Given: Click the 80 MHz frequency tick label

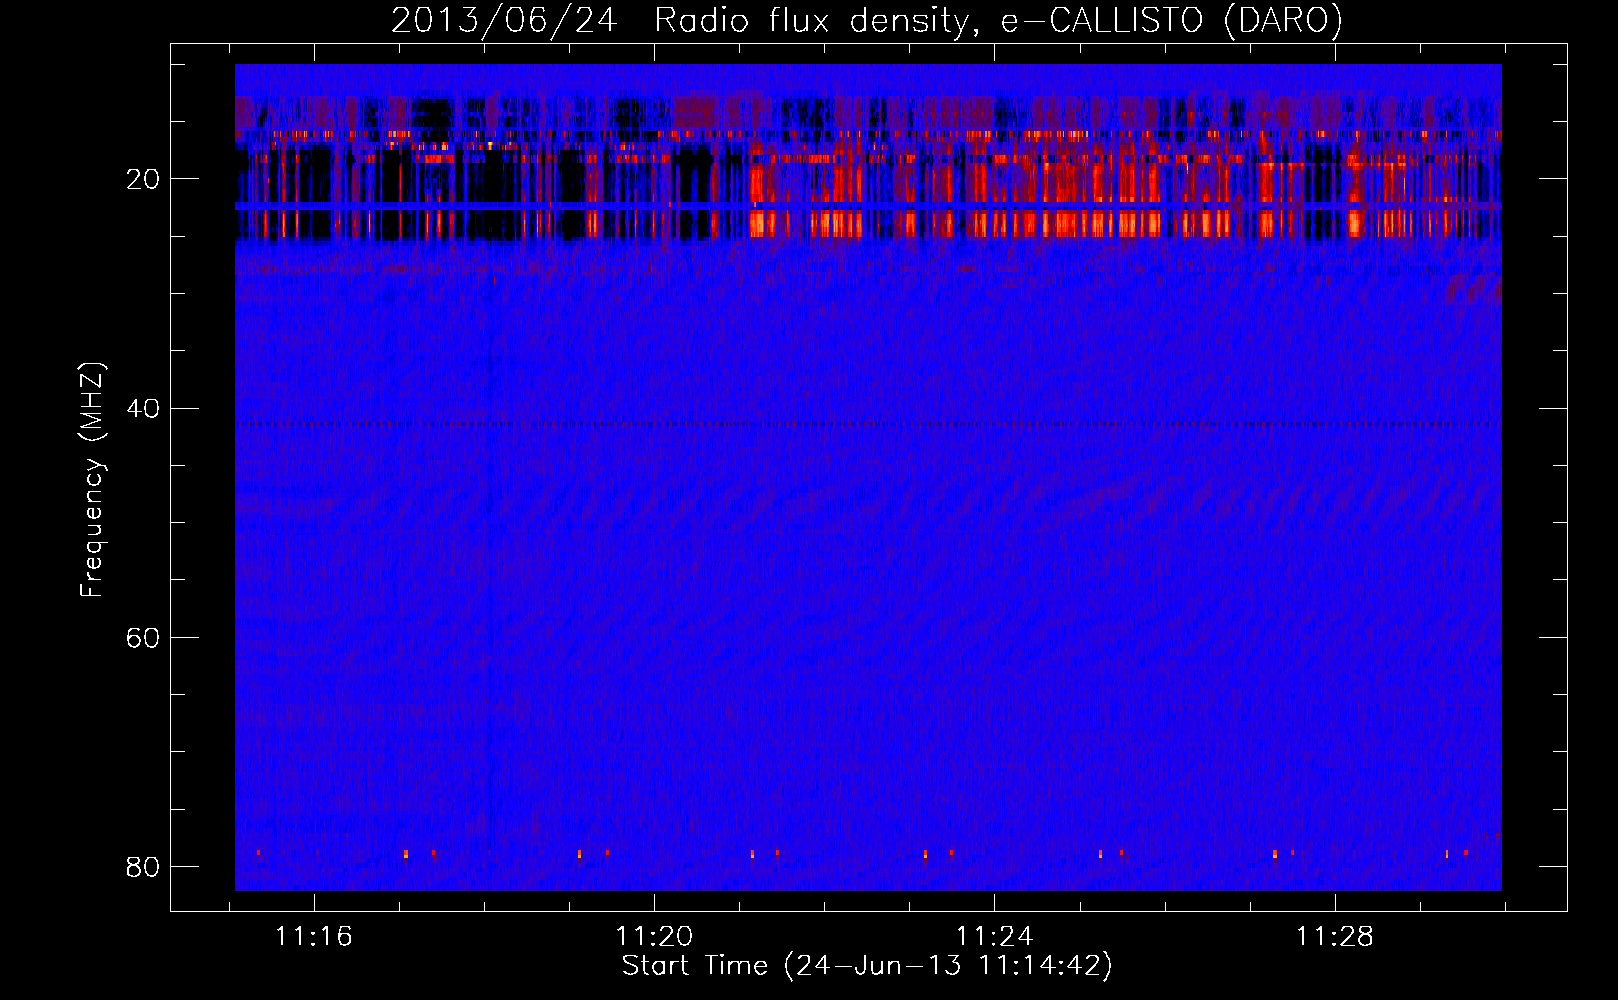Looking at the screenshot, I should 143,867.
